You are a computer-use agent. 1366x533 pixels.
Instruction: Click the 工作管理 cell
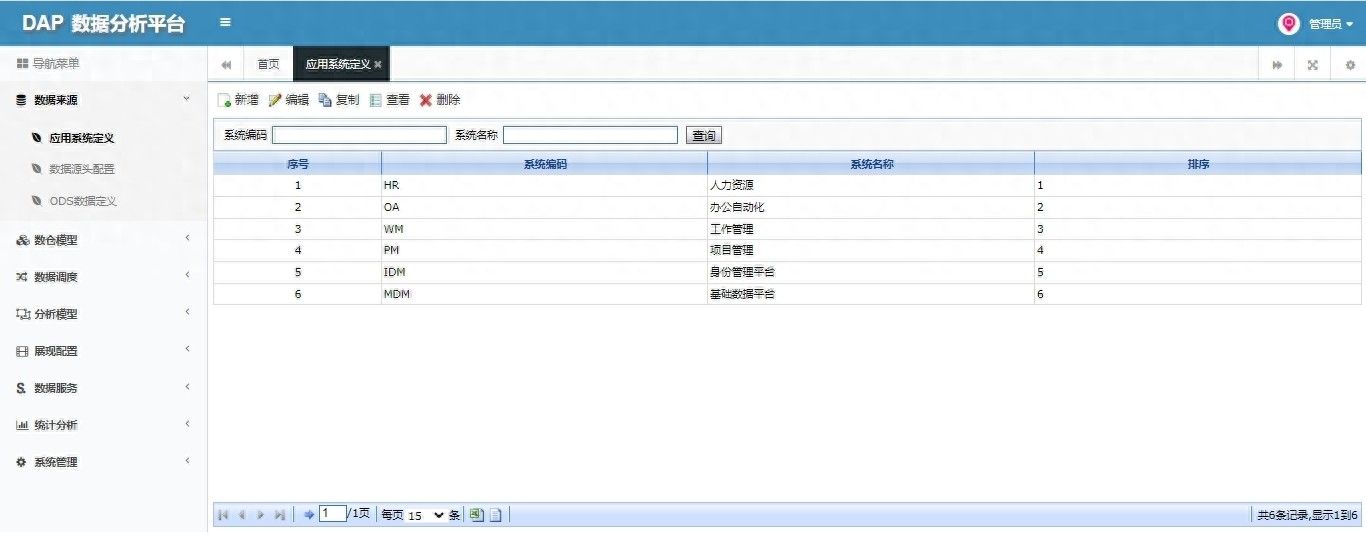click(x=871, y=229)
